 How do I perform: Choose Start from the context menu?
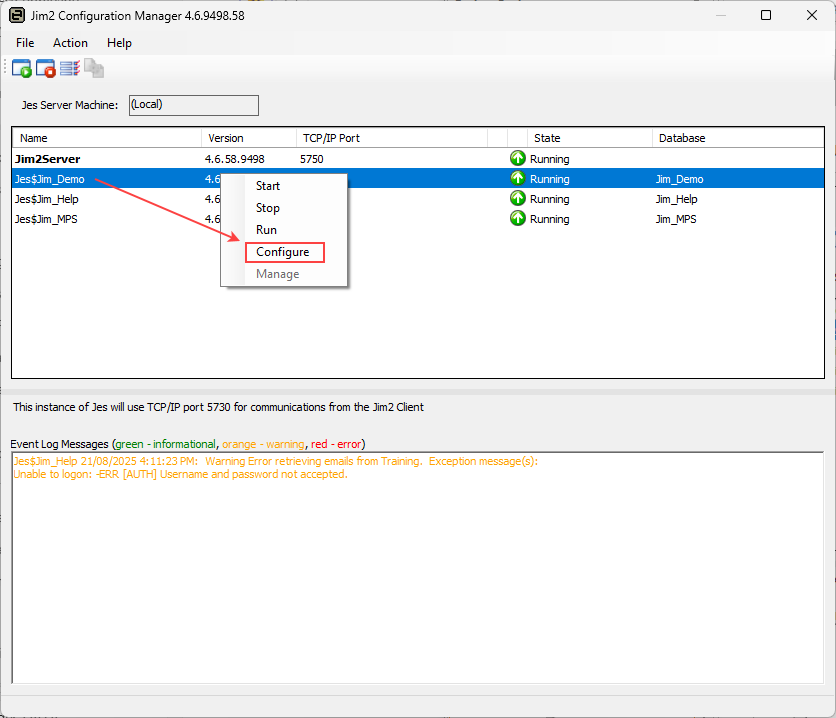[266, 186]
